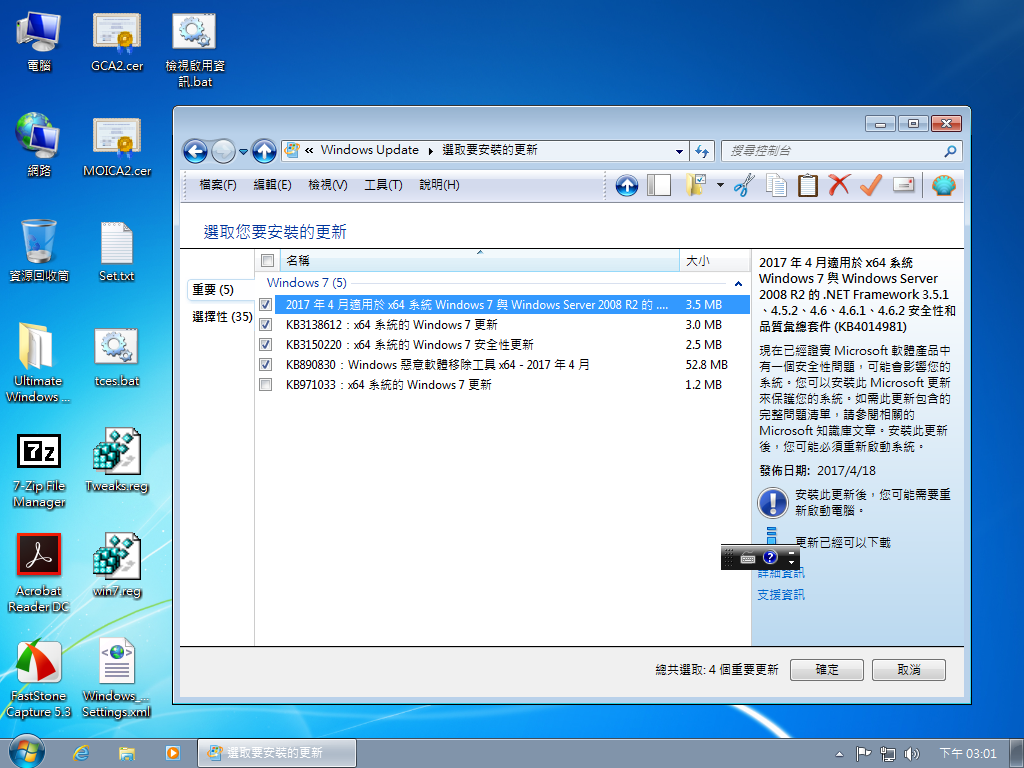Click Windows Update in the address breadcrumb
Viewport: 1024px width, 768px height.
(370, 150)
